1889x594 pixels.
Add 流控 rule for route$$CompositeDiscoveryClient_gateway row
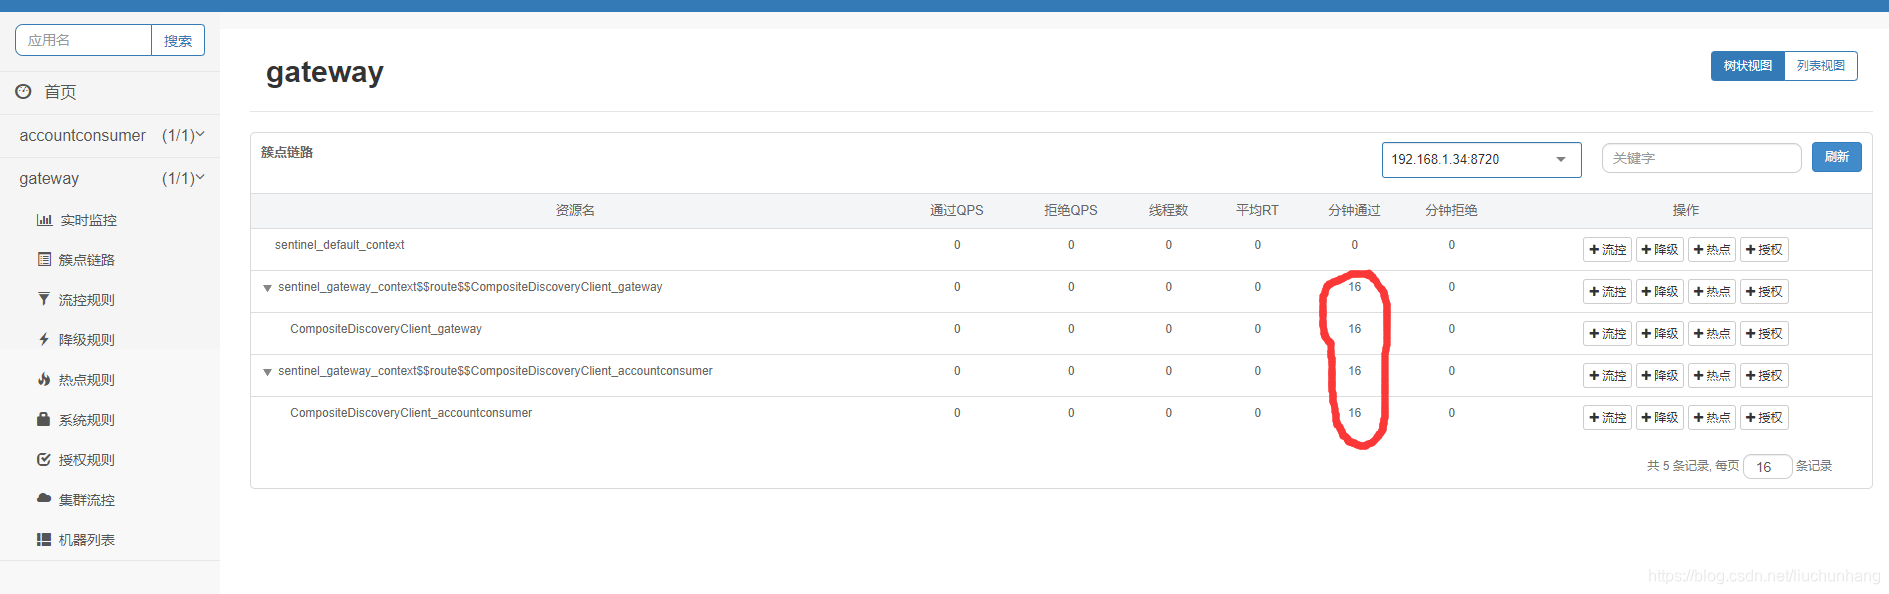click(1607, 292)
